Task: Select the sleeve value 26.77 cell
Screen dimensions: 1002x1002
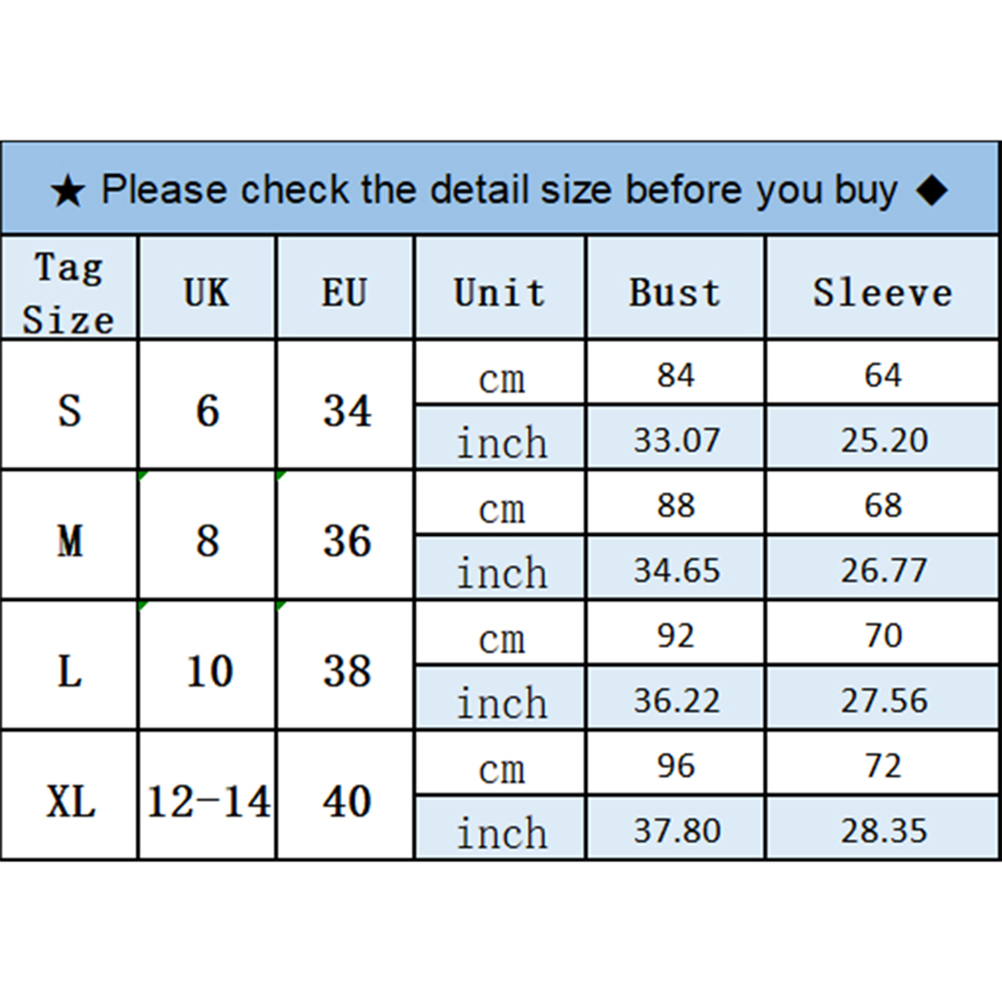Action: 884,571
